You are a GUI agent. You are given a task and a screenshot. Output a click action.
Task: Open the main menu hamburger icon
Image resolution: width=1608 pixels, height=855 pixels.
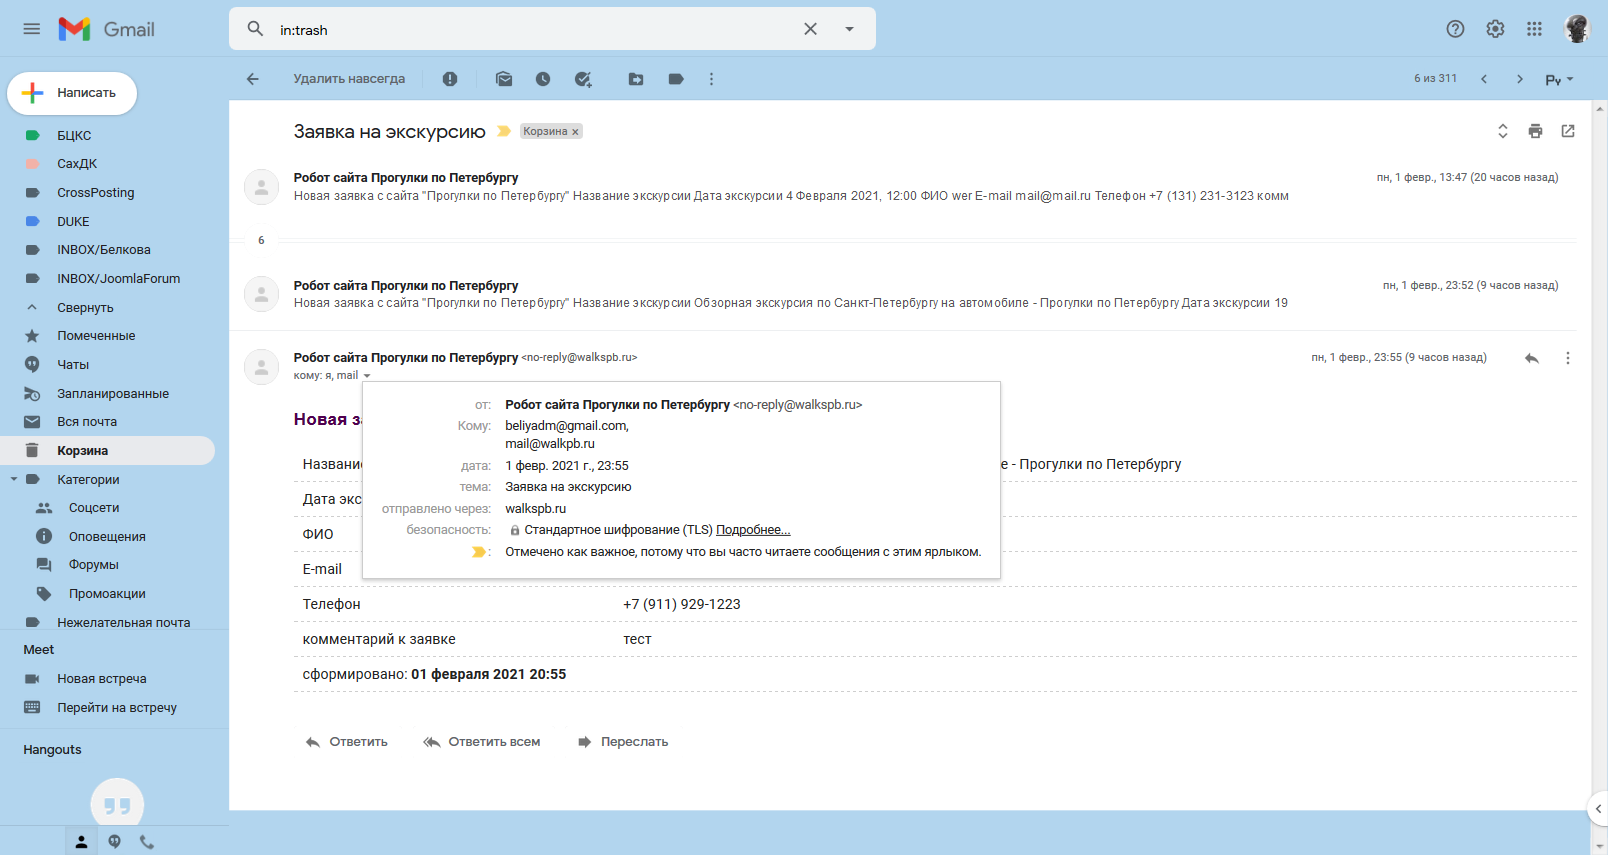(32, 29)
